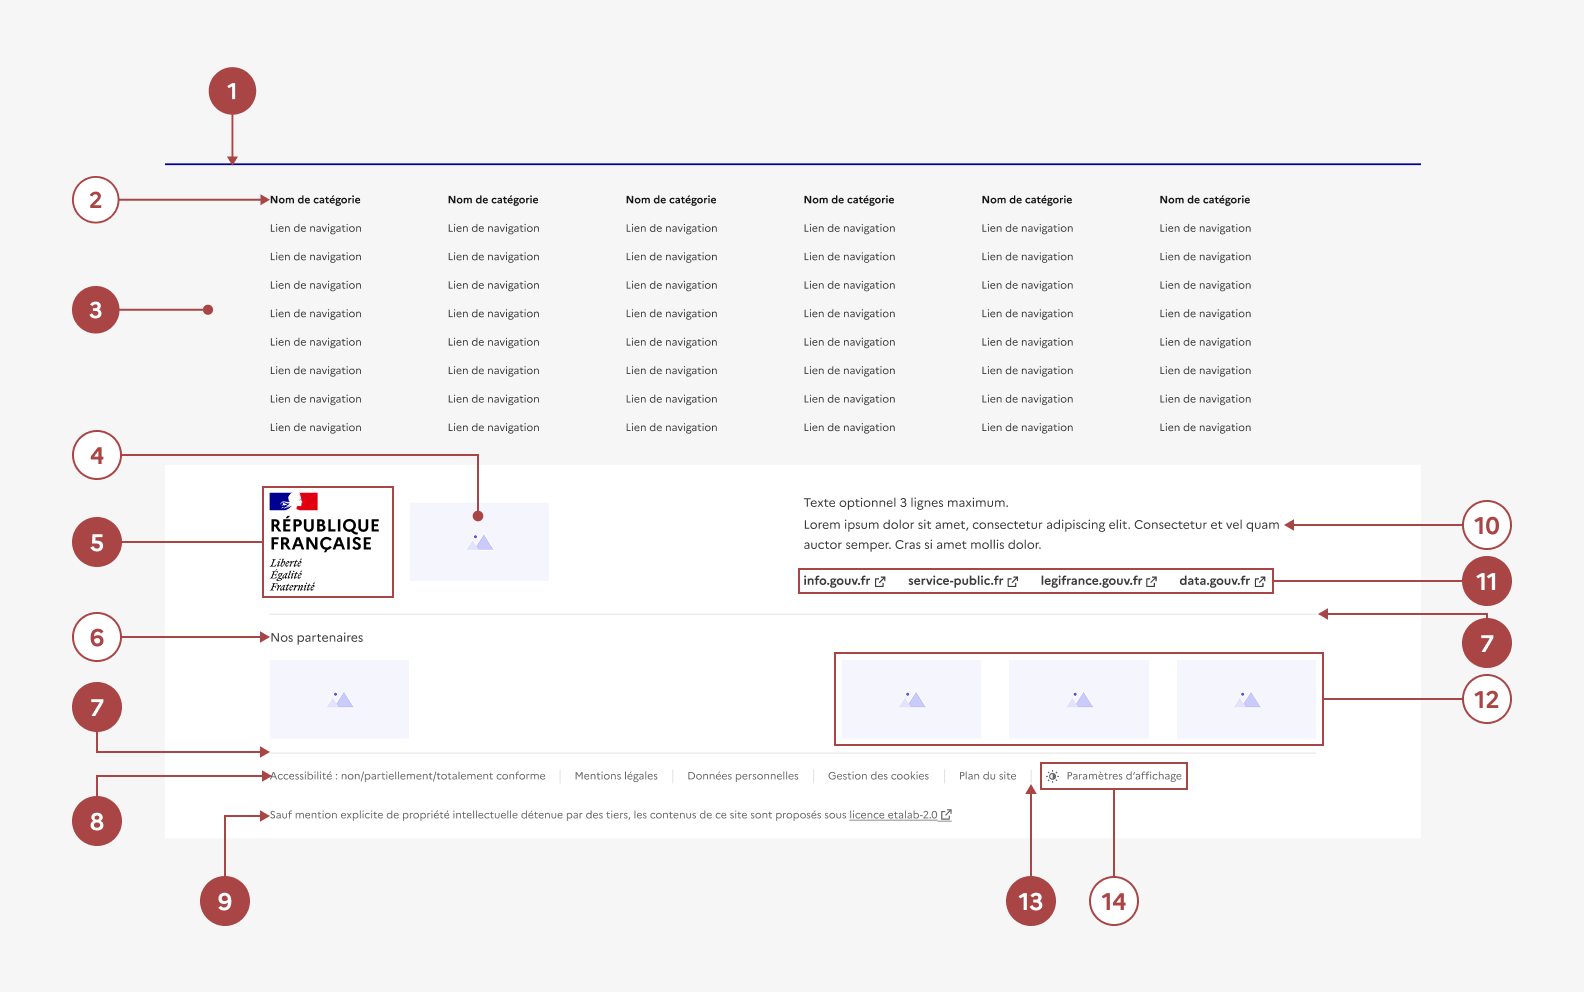The height and width of the screenshot is (992, 1584).
Task: Open the info.gouv.fr external link
Action: 843,581
